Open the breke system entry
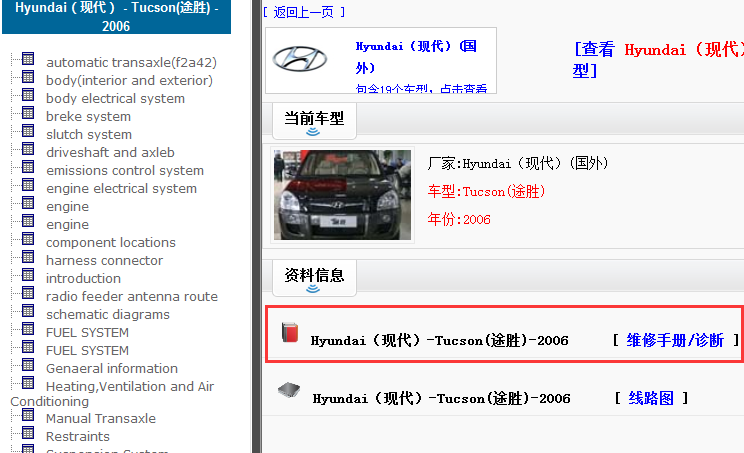Screen dimensions: 744x453 pos(88,117)
